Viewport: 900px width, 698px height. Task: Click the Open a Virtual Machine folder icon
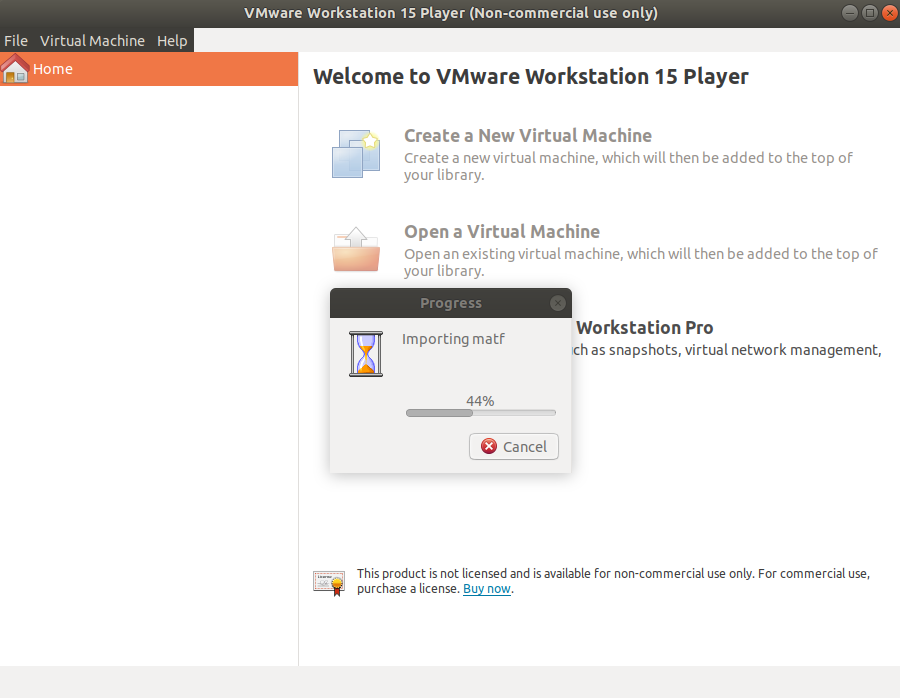click(356, 250)
